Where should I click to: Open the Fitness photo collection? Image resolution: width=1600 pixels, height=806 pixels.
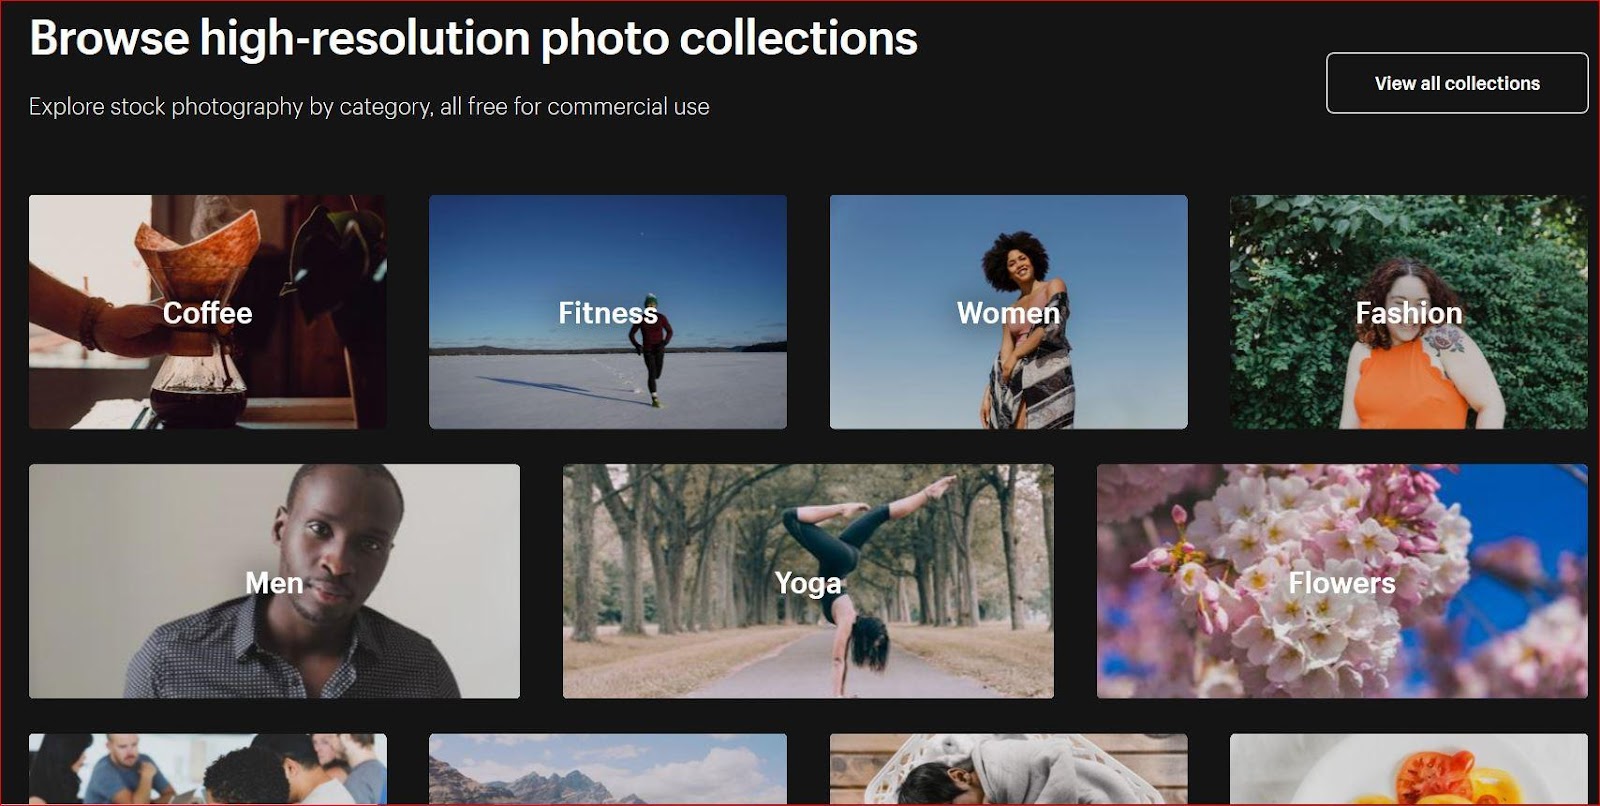[x=608, y=312]
